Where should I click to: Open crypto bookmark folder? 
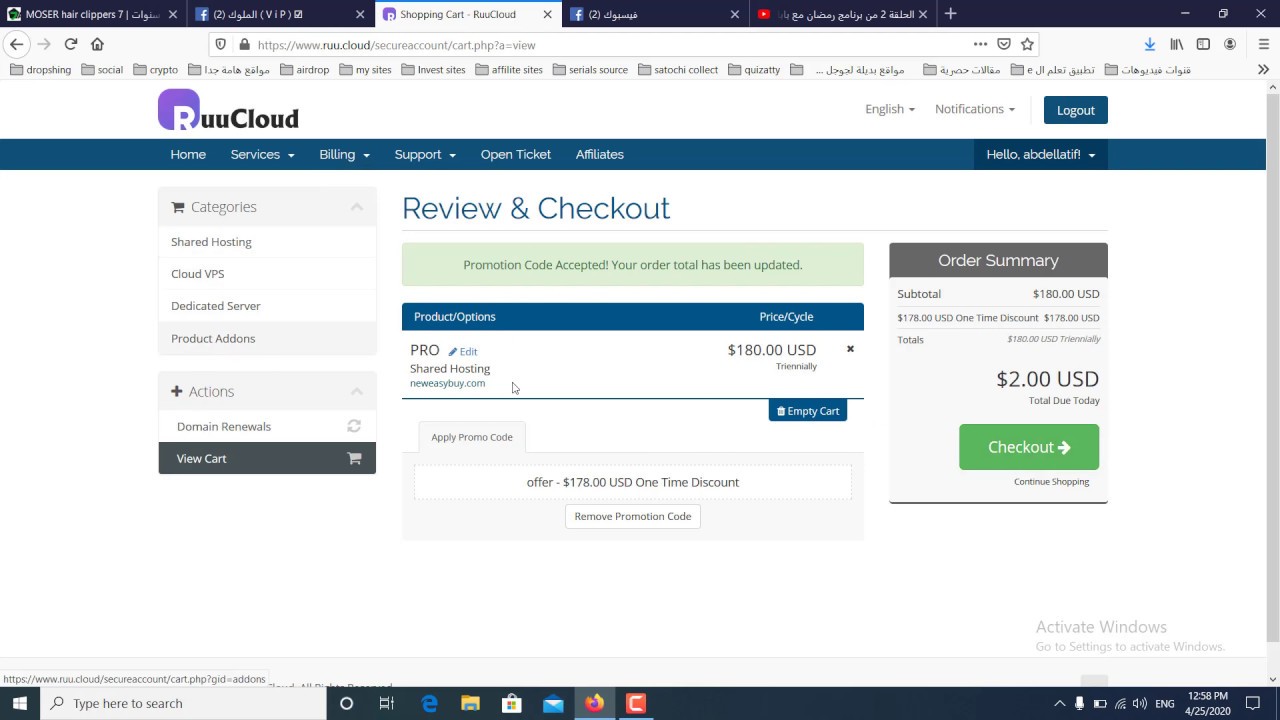tap(154, 70)
